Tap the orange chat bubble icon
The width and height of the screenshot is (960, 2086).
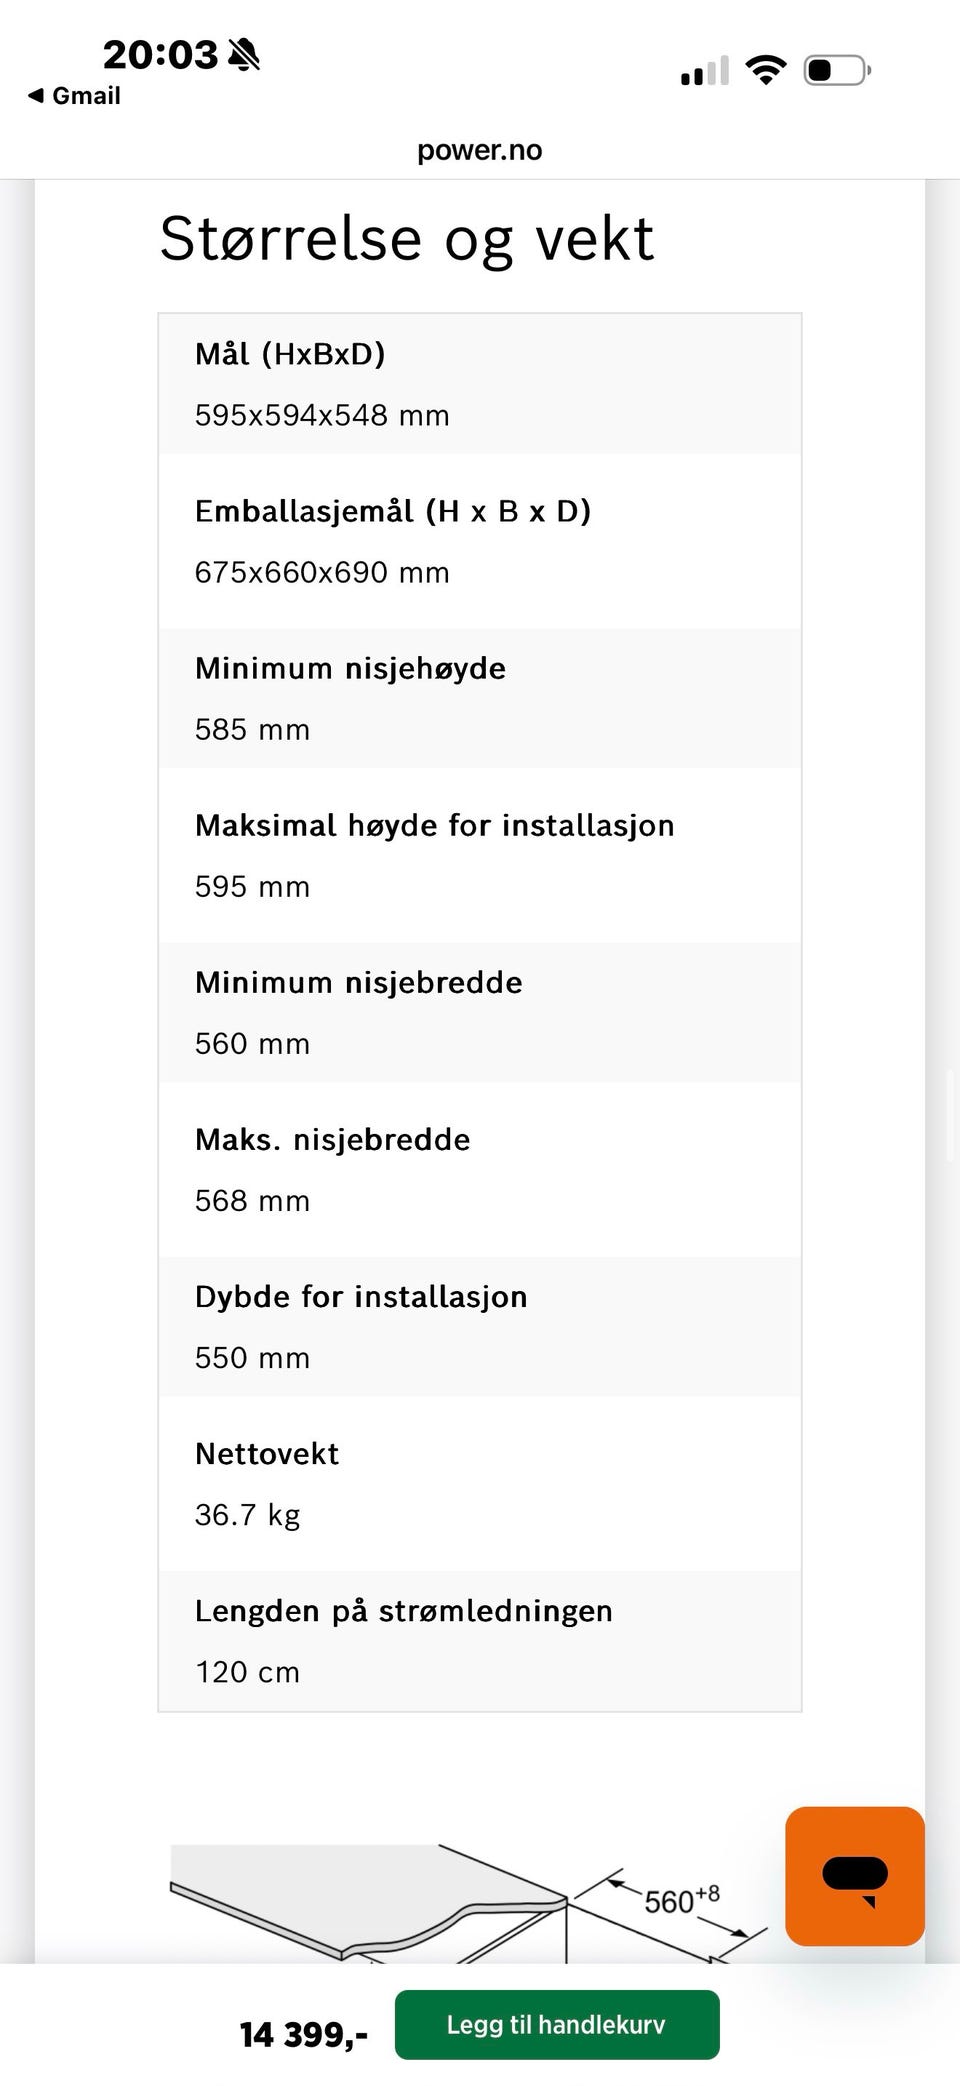[x=855, y=1876]
